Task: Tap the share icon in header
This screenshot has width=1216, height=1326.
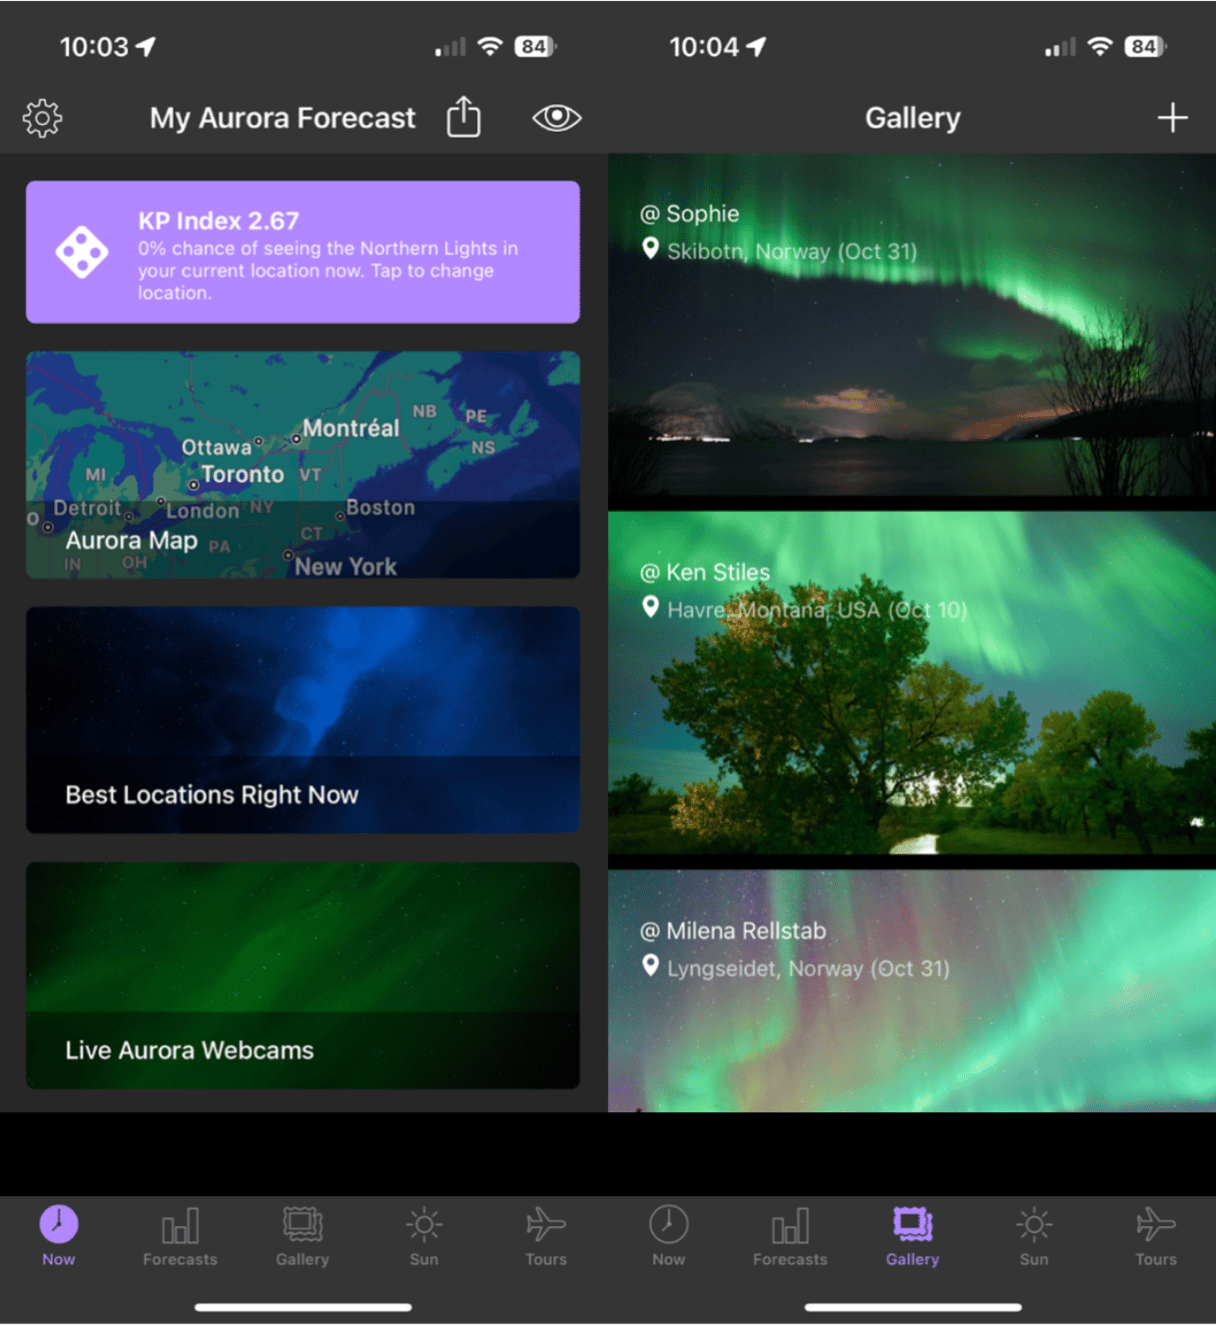Action: pyautogui.click(x=463, y=117)
